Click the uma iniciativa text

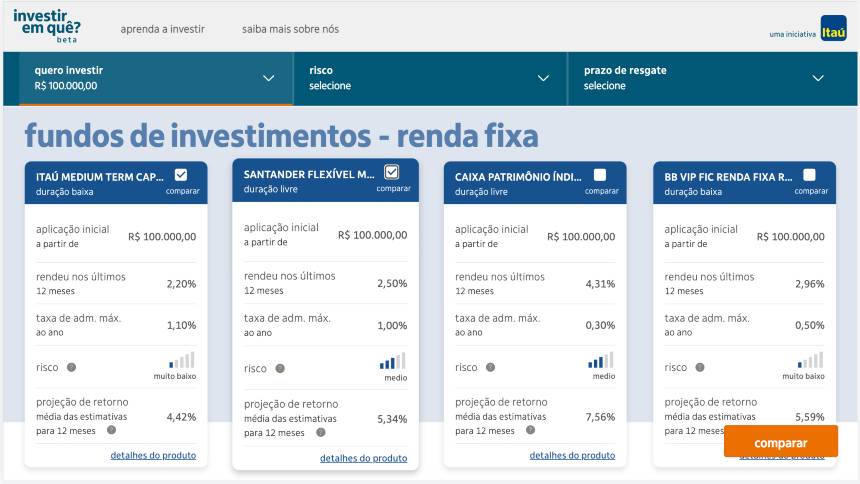coord(793,34)
